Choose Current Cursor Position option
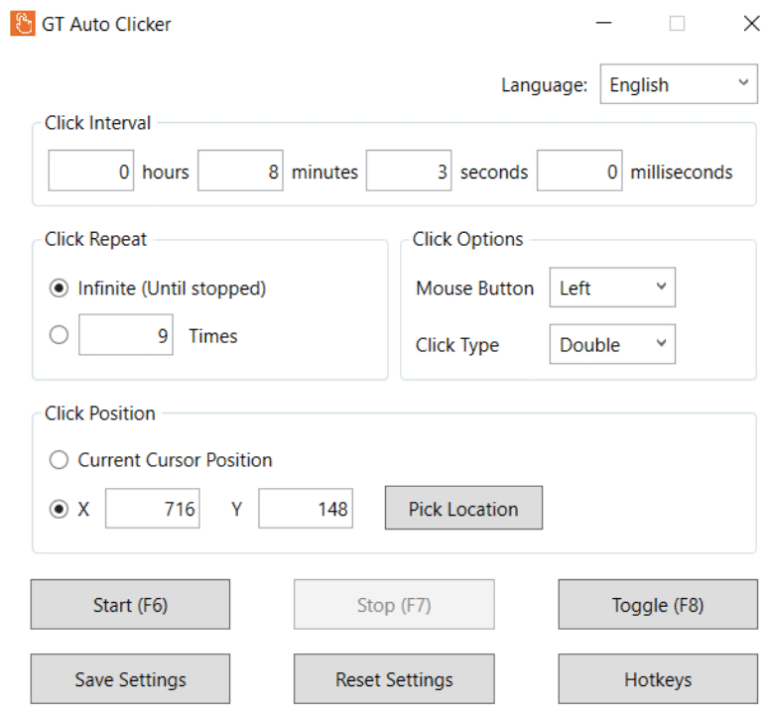The image size is (768, 715). coord(59,460)
